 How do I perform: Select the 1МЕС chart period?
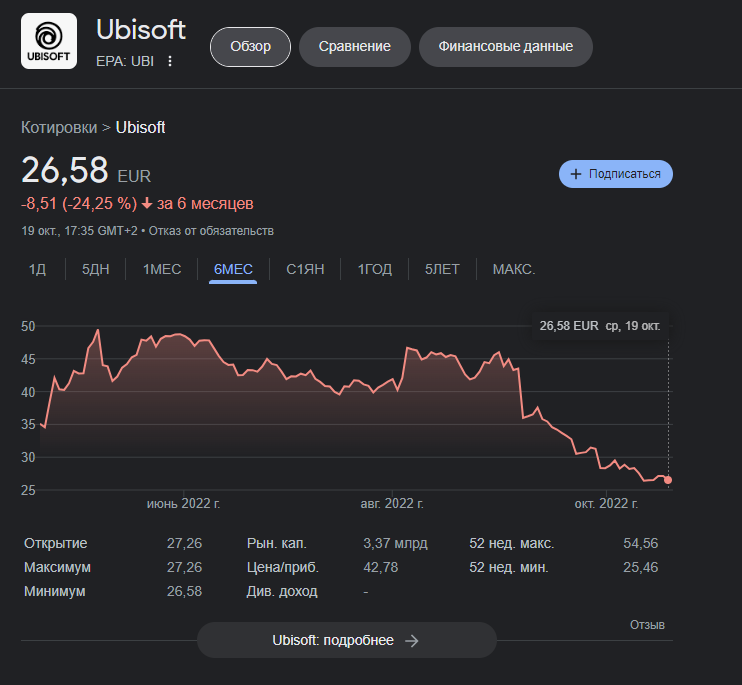pos(162,269)
